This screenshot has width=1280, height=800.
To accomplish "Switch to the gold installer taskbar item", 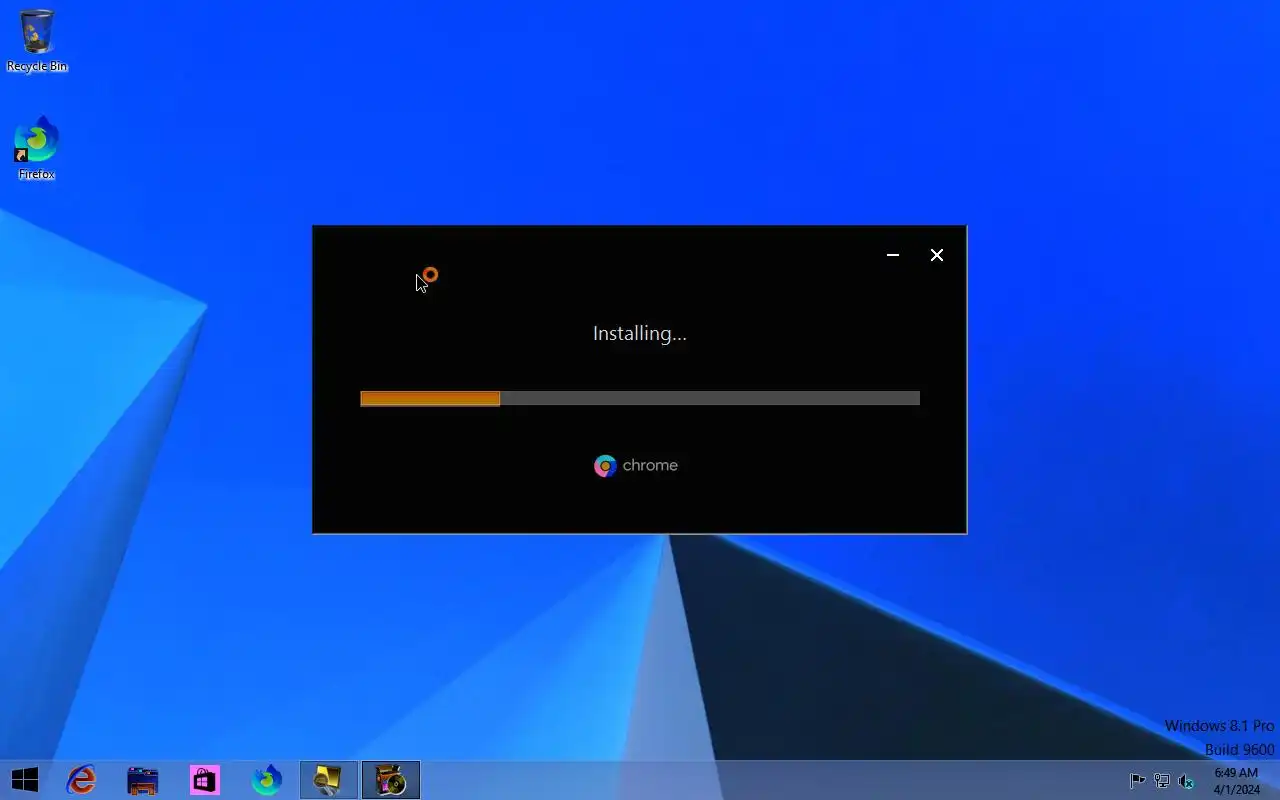I will coord(329,780).
